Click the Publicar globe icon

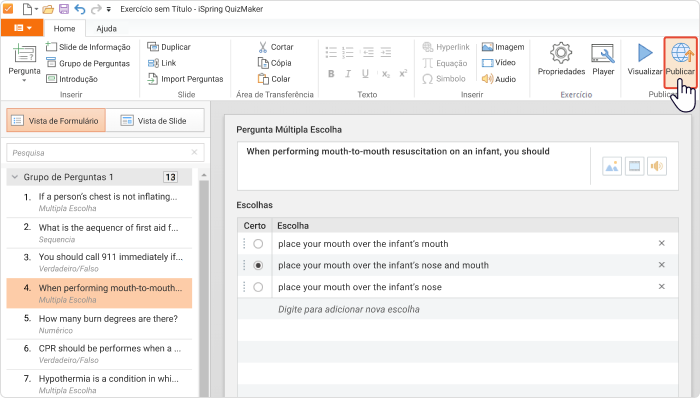click(x=680, y=53)
